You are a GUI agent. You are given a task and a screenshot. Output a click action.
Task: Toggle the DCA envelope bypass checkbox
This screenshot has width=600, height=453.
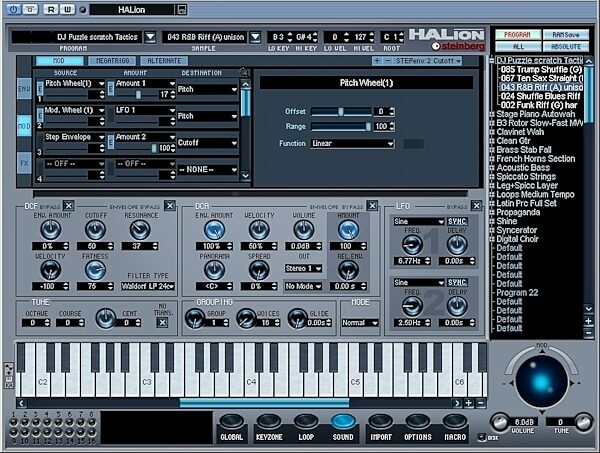pos(372,206)
